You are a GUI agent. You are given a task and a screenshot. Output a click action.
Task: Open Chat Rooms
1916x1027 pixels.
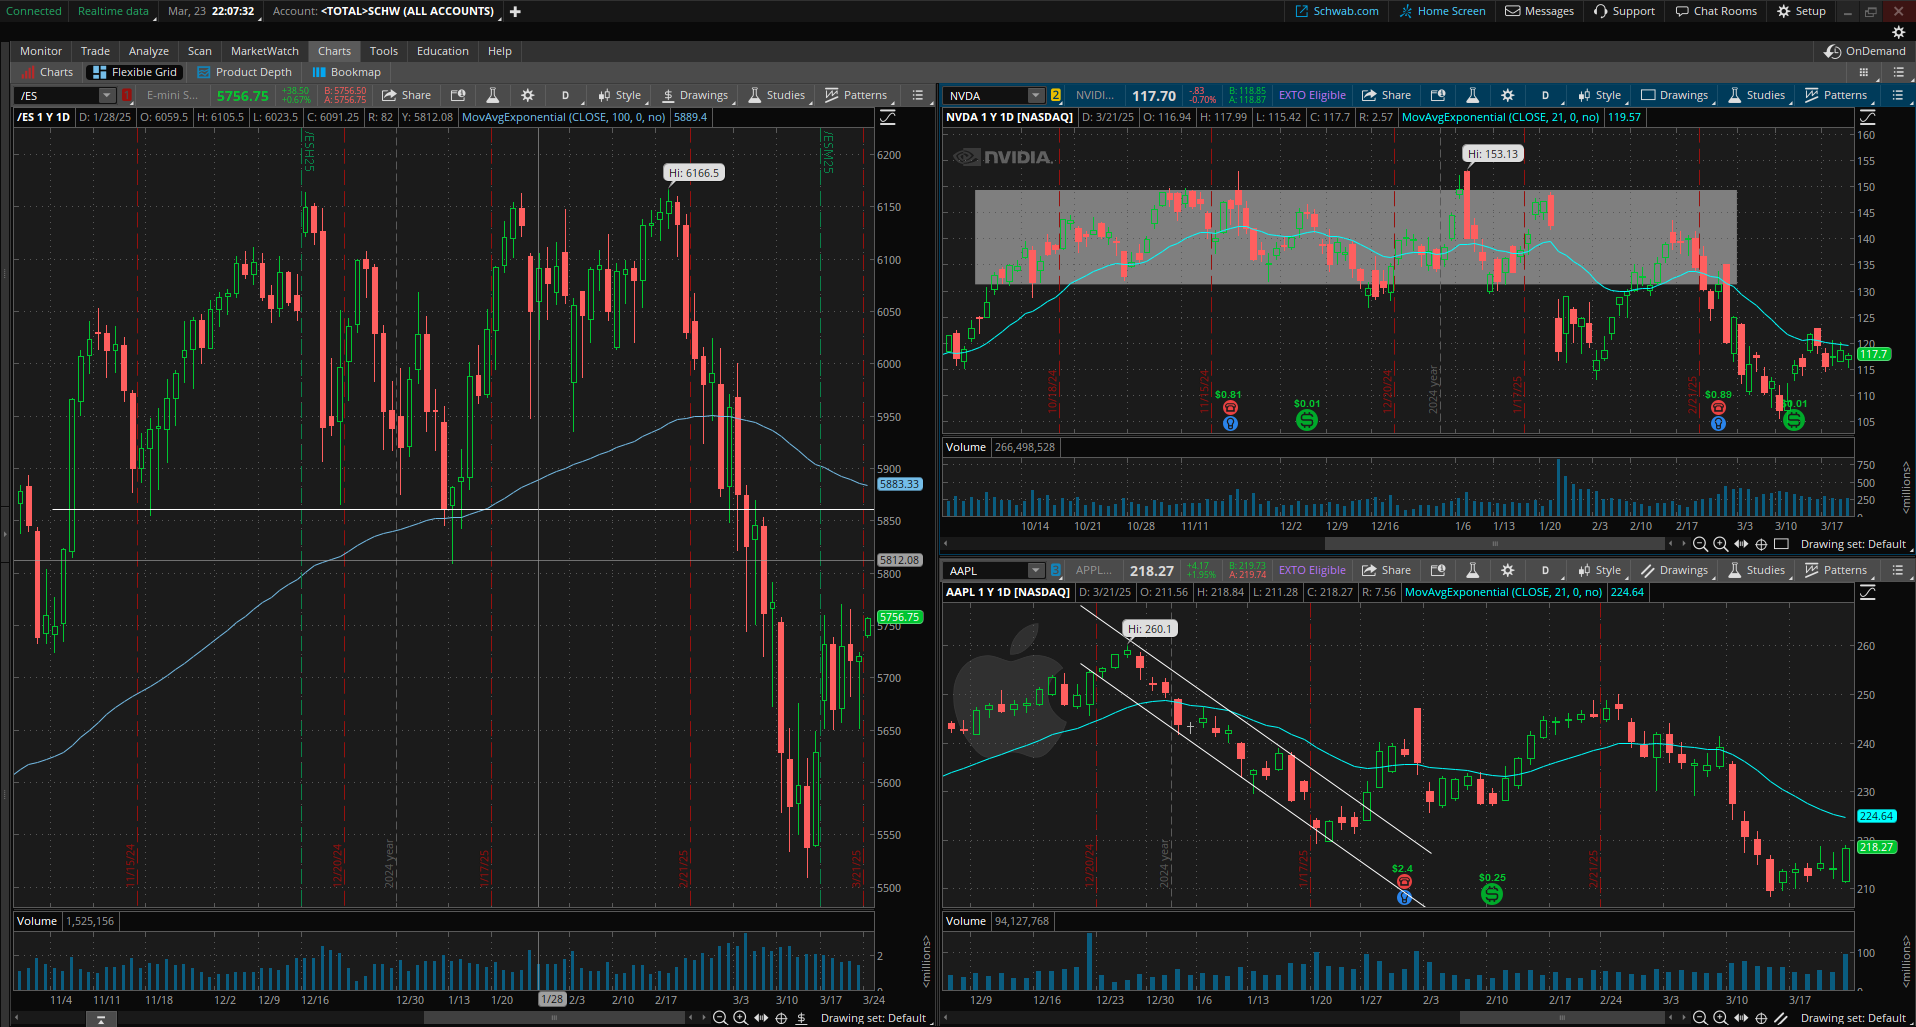1716,11
